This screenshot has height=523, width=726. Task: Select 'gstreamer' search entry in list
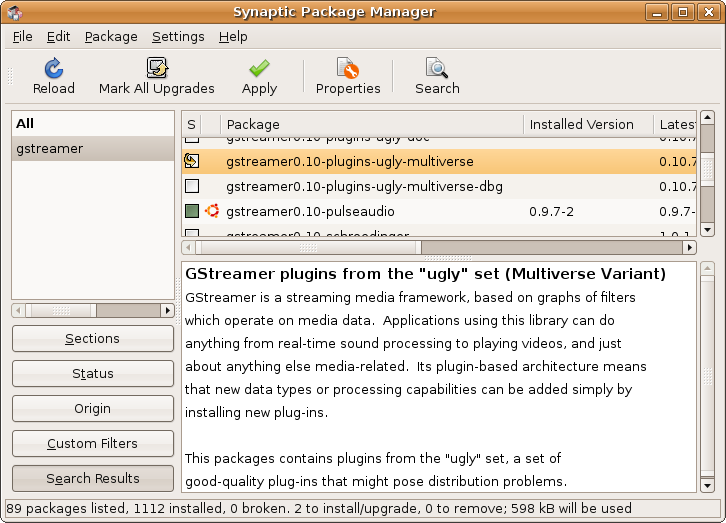[93, 149]
